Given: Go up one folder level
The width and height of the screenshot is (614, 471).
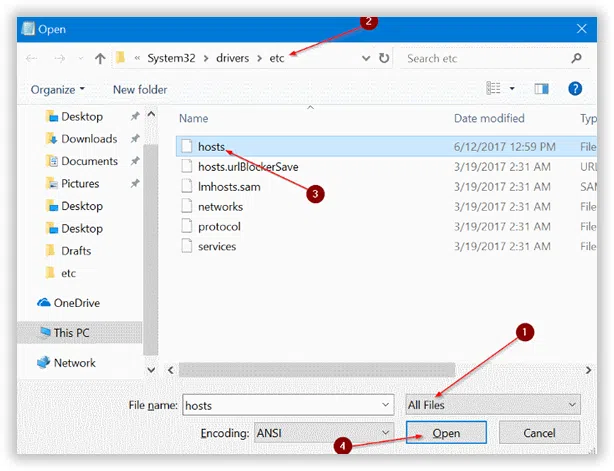Looking at the screenshot, I should tap(100, 59).
